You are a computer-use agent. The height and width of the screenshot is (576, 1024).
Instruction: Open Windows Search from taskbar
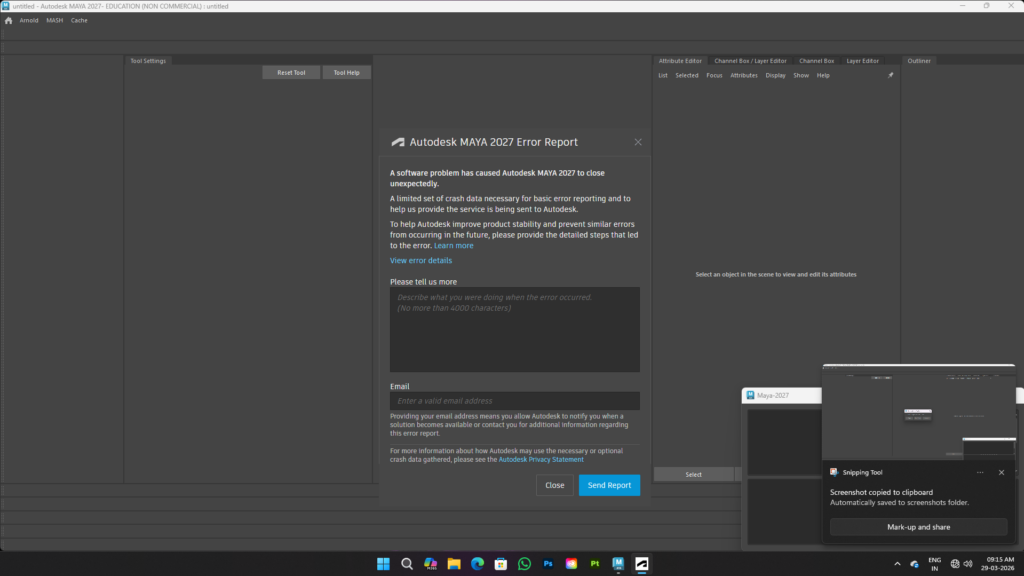point(407,564)
